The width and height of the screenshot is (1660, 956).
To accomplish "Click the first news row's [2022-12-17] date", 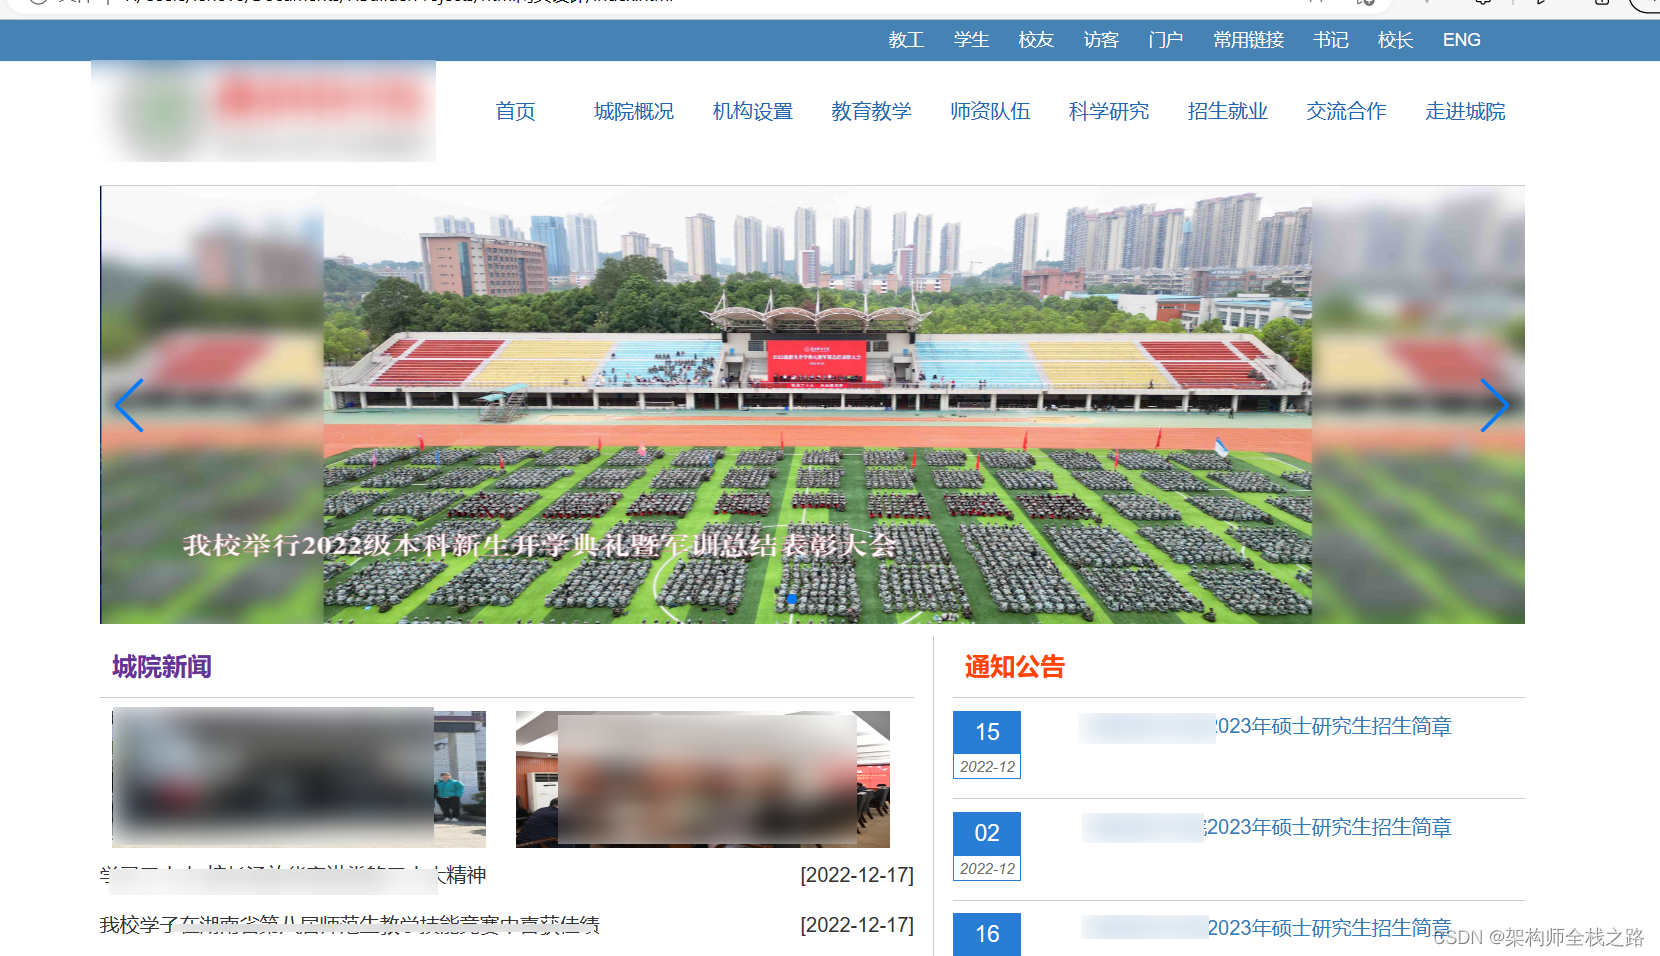I will (857, 875).
